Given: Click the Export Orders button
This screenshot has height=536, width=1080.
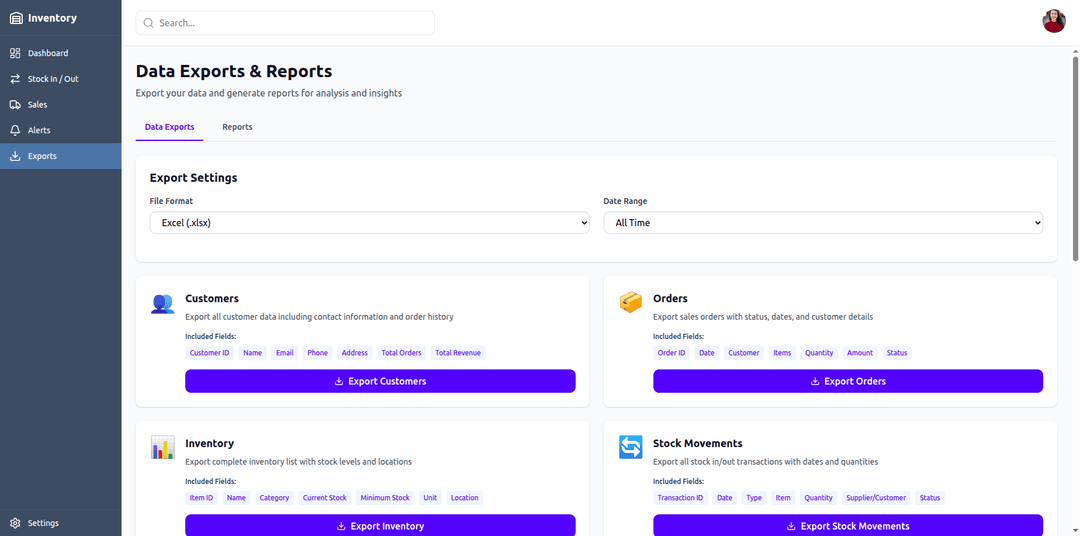Looking at the screenshot, I should [848, 381].
